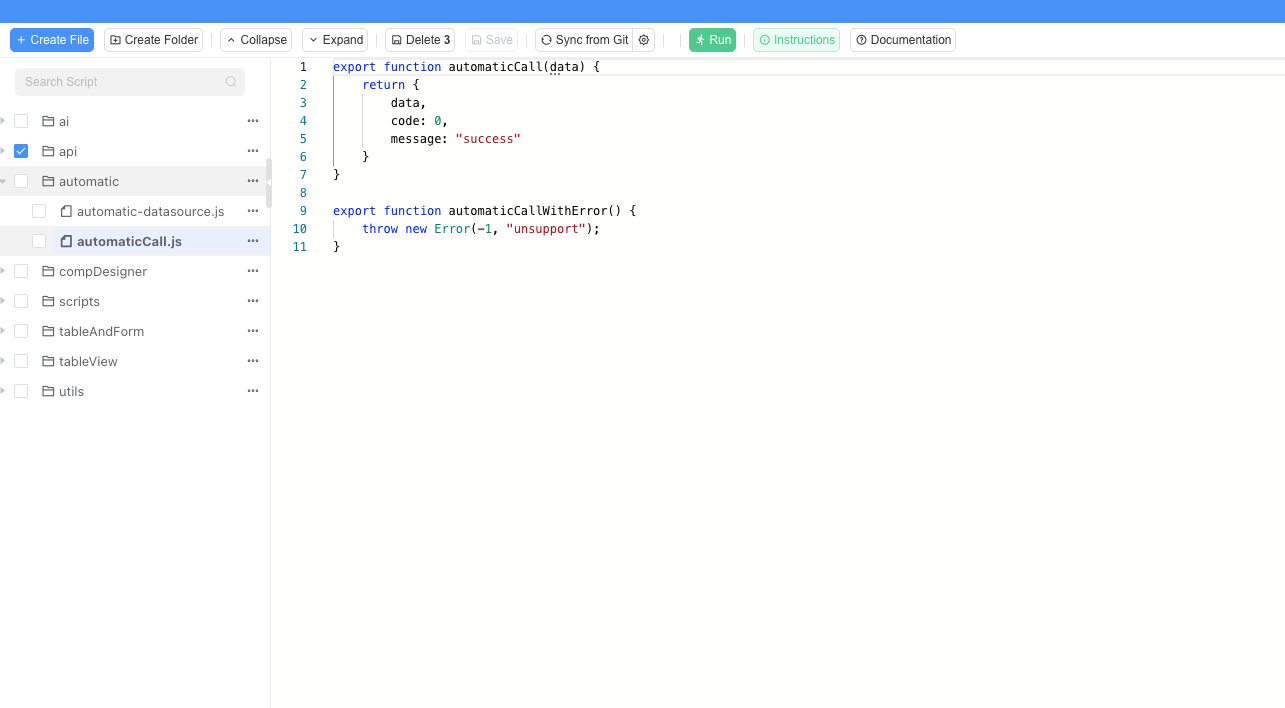Click the Create Folder button
The width and height of the screenshot is (1285, 708).
coord(153,40)
